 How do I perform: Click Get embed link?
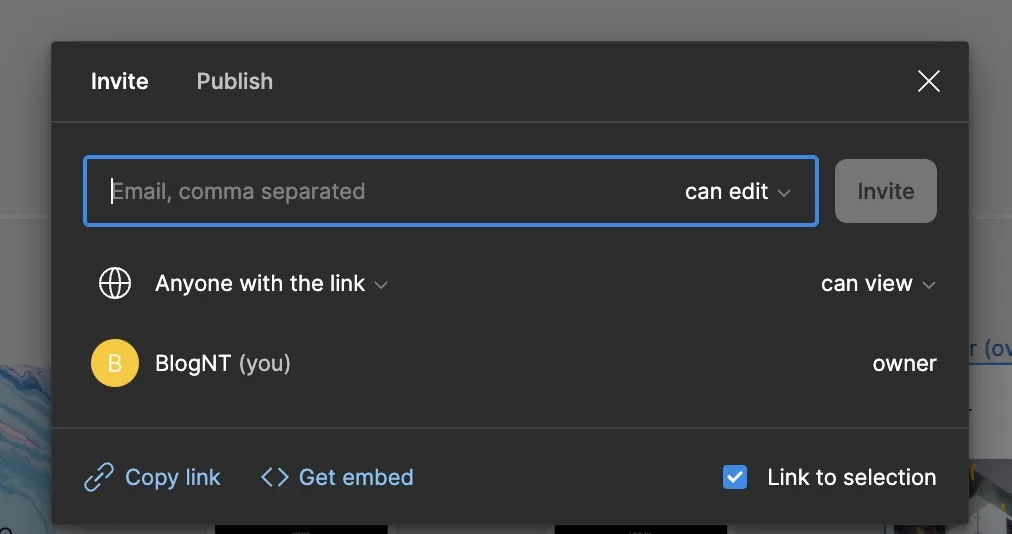point(356,477)
